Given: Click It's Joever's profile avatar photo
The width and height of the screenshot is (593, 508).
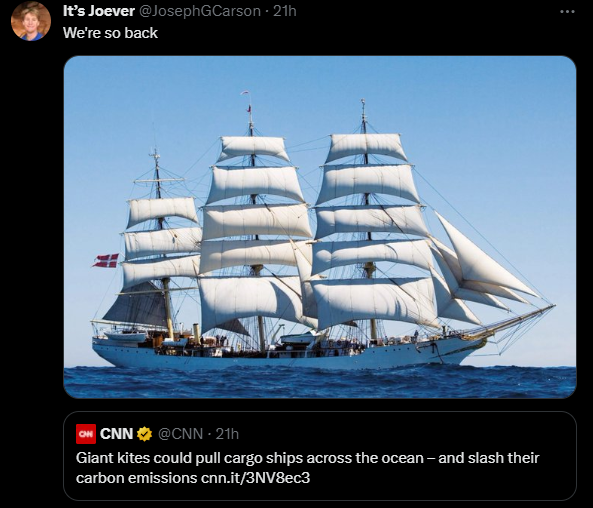Looking at the screenshot, I should tap(31, 21).
